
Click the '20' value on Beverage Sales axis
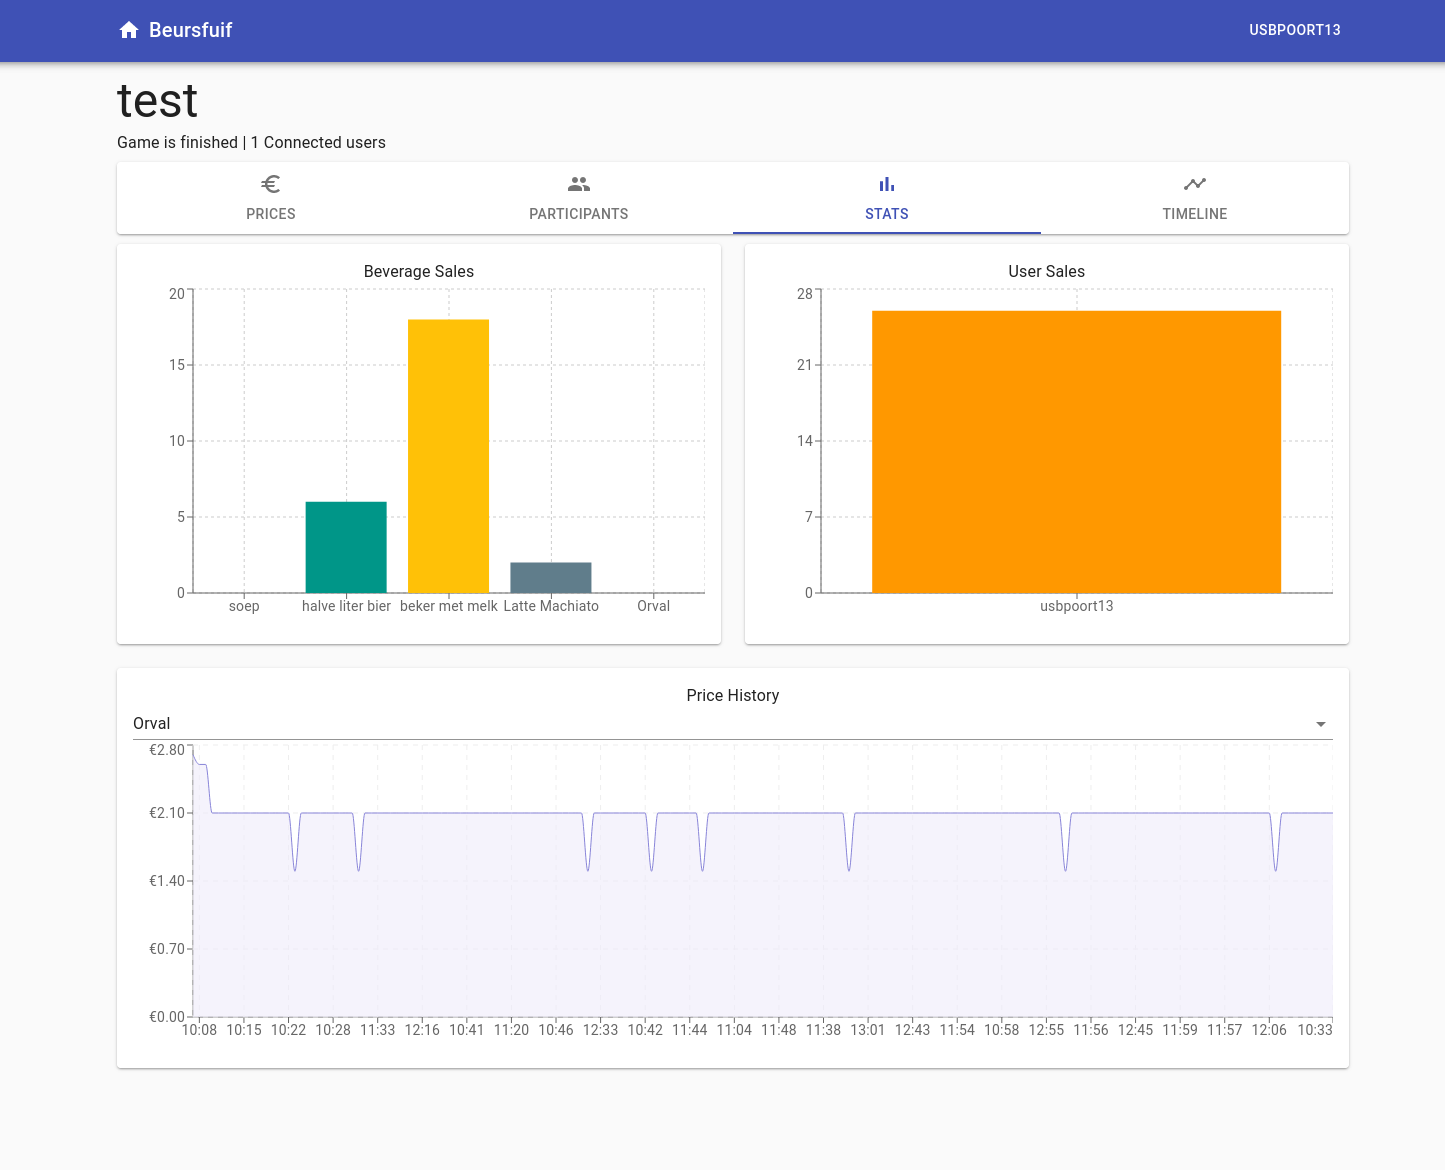click(x=177, y=294)
